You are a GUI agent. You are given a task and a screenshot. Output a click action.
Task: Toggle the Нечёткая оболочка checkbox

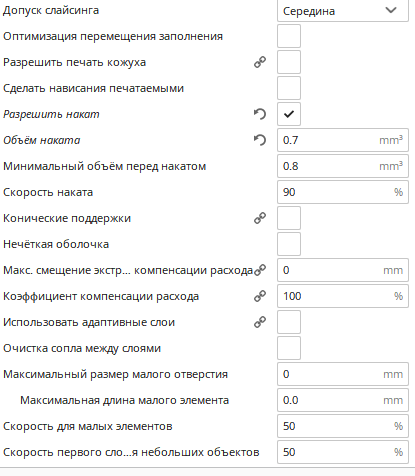tap(289, 244)
